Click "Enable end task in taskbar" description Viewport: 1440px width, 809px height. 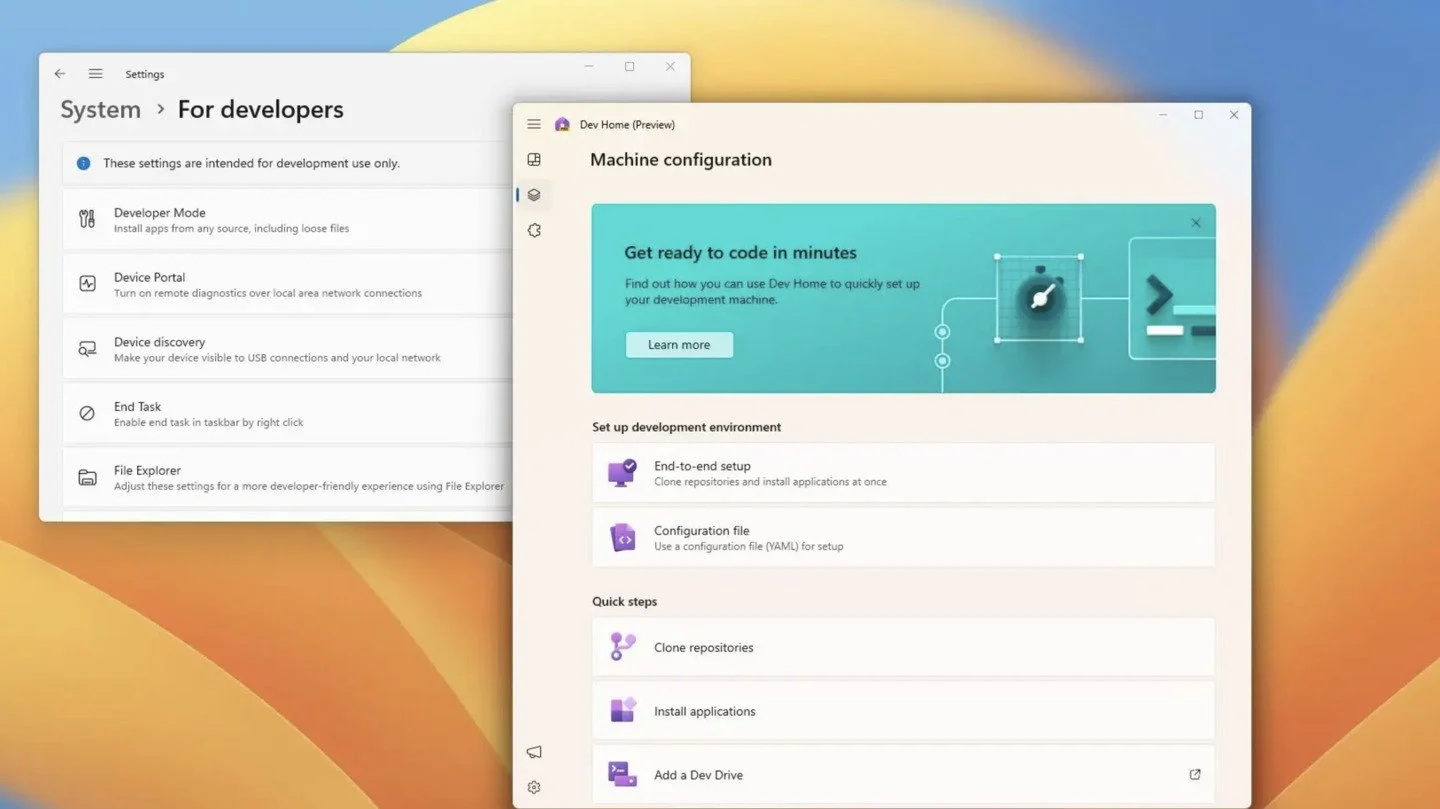tap(209, 422)
